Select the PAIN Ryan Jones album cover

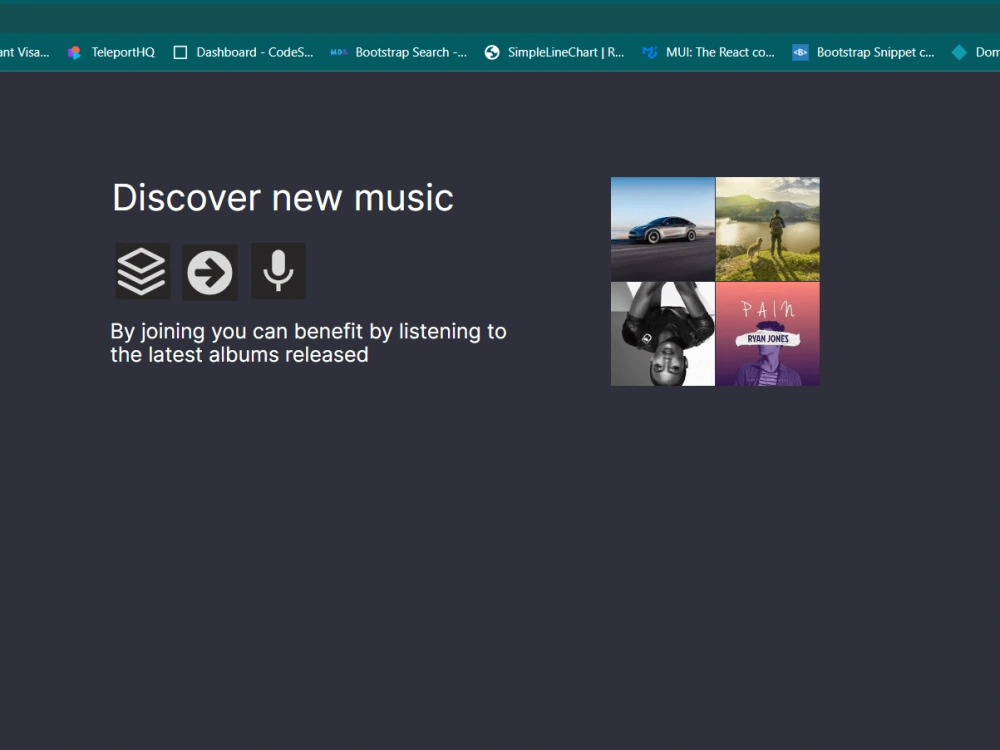[x=768, y=334]
